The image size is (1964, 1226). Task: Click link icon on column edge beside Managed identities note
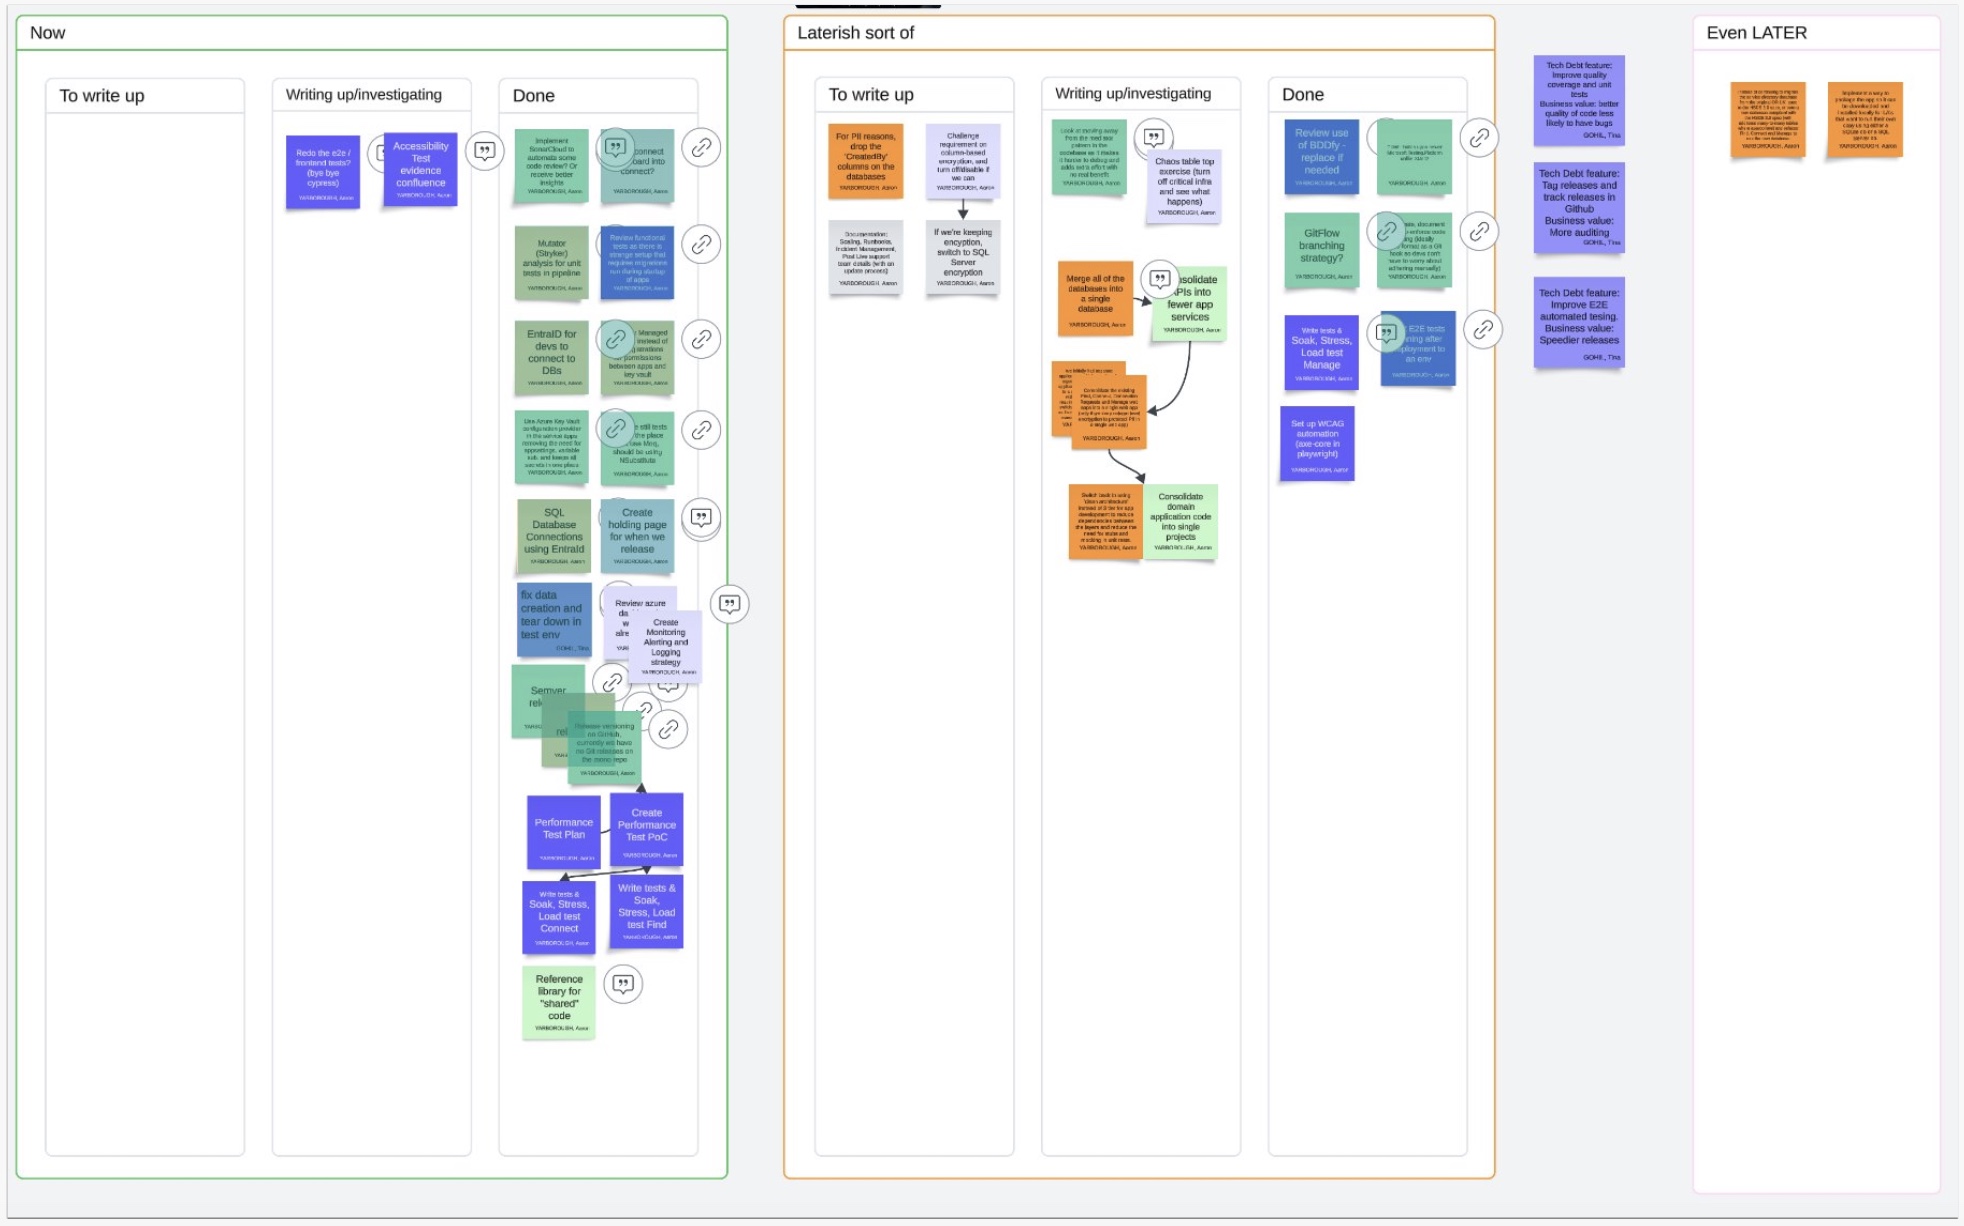[702, 339]
